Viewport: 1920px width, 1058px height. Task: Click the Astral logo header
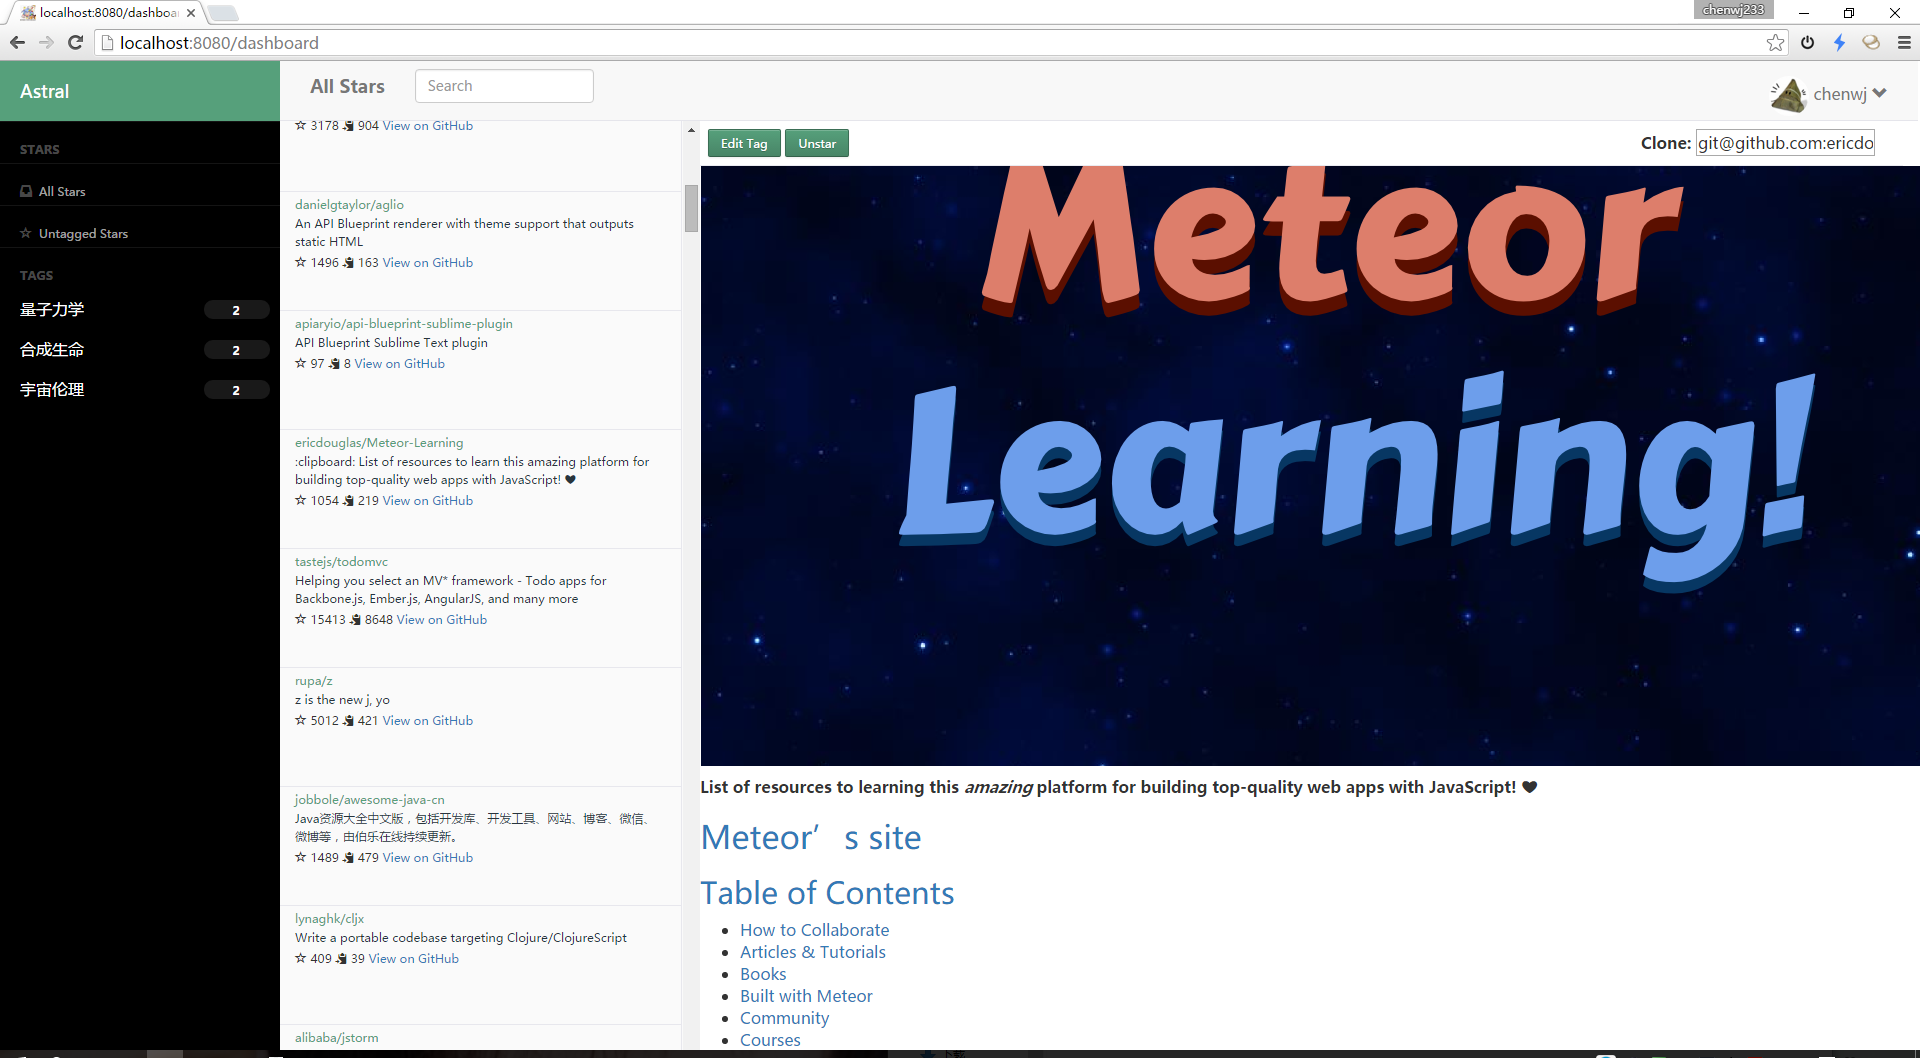(x=140, y=91)
